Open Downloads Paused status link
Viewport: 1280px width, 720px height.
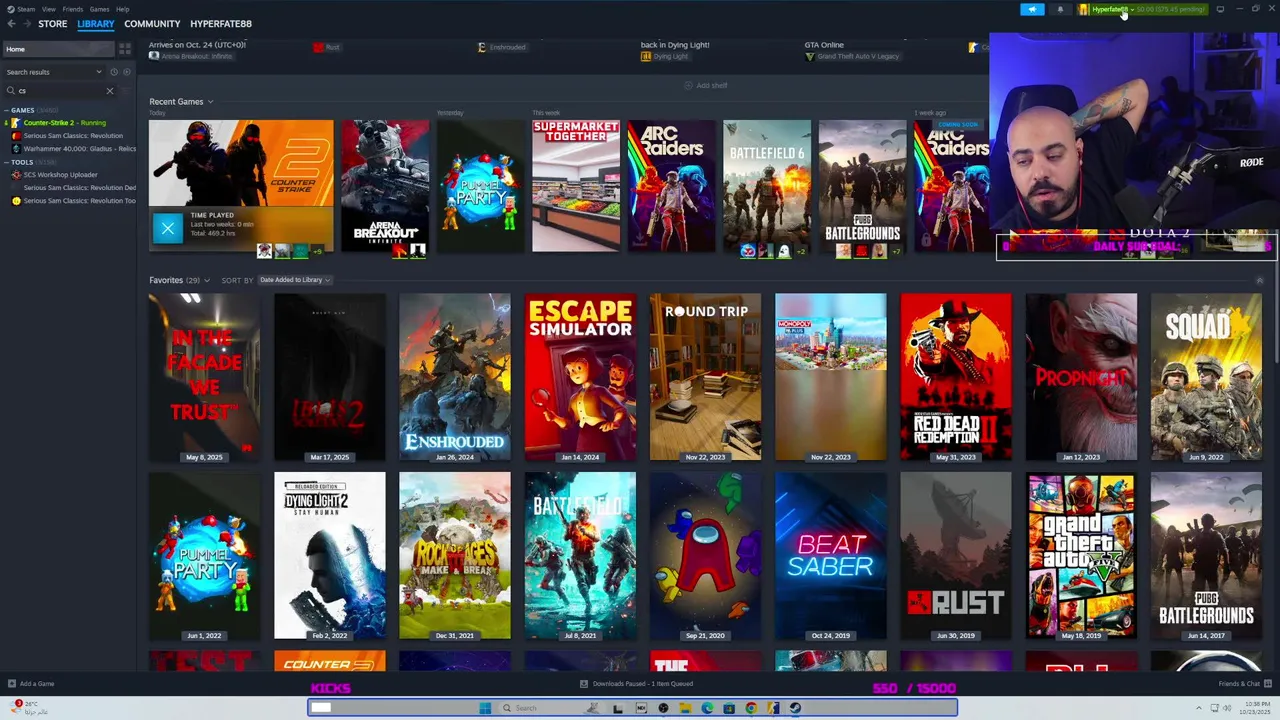pos(643,684)
